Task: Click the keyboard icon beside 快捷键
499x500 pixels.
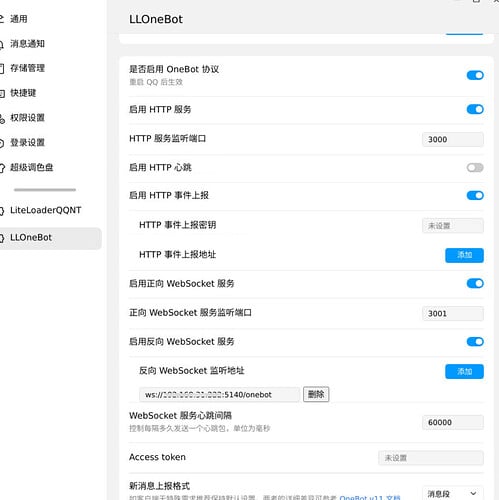Action: (x=2, y=94)
